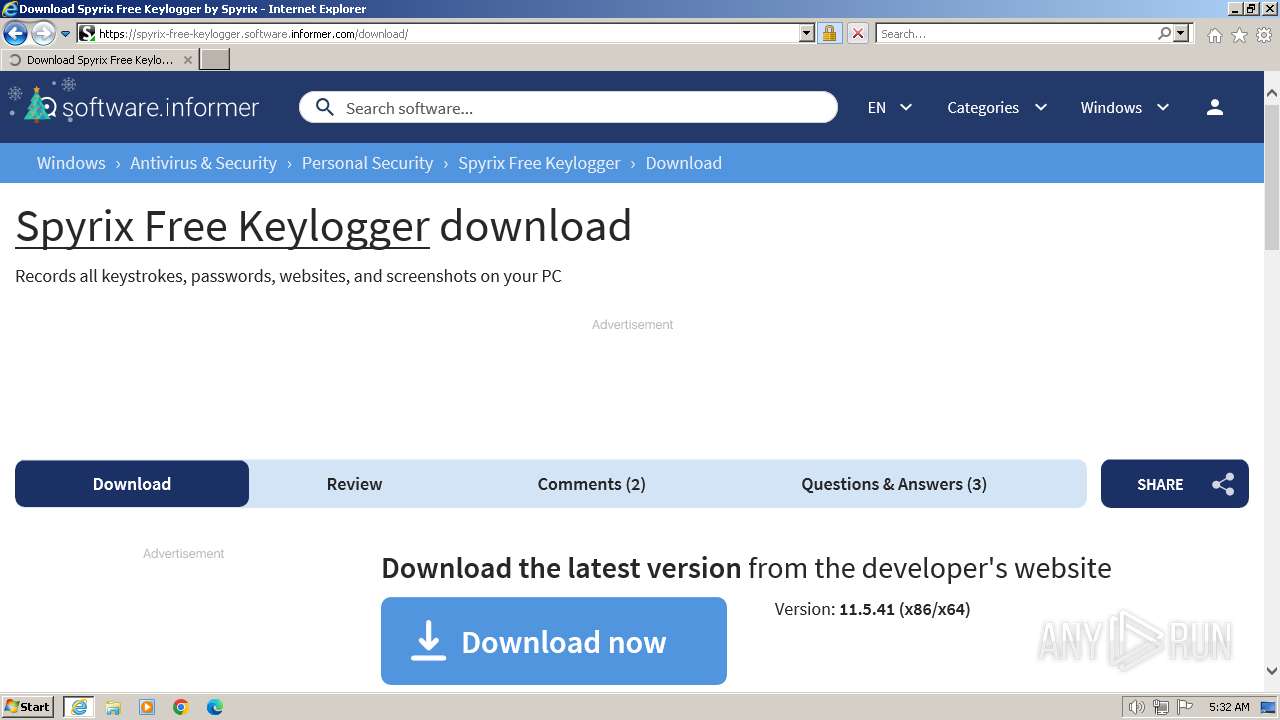Click the Download now button
The width and height of the screenshot is (1280, 720).
click(x=554, y=641)
